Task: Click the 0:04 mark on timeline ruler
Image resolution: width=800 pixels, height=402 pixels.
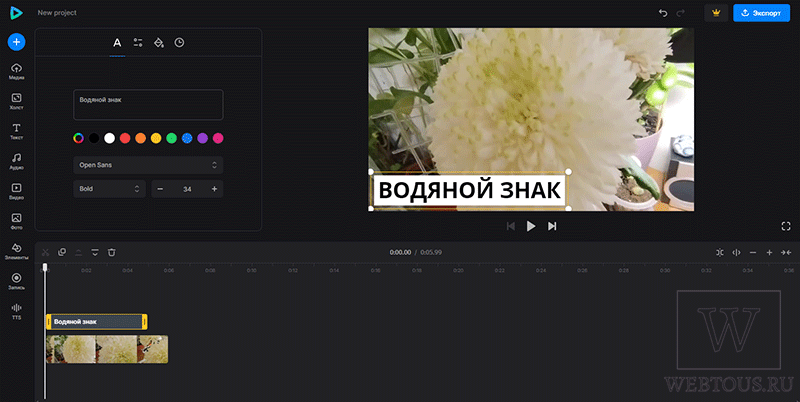Action: [128, 270]
